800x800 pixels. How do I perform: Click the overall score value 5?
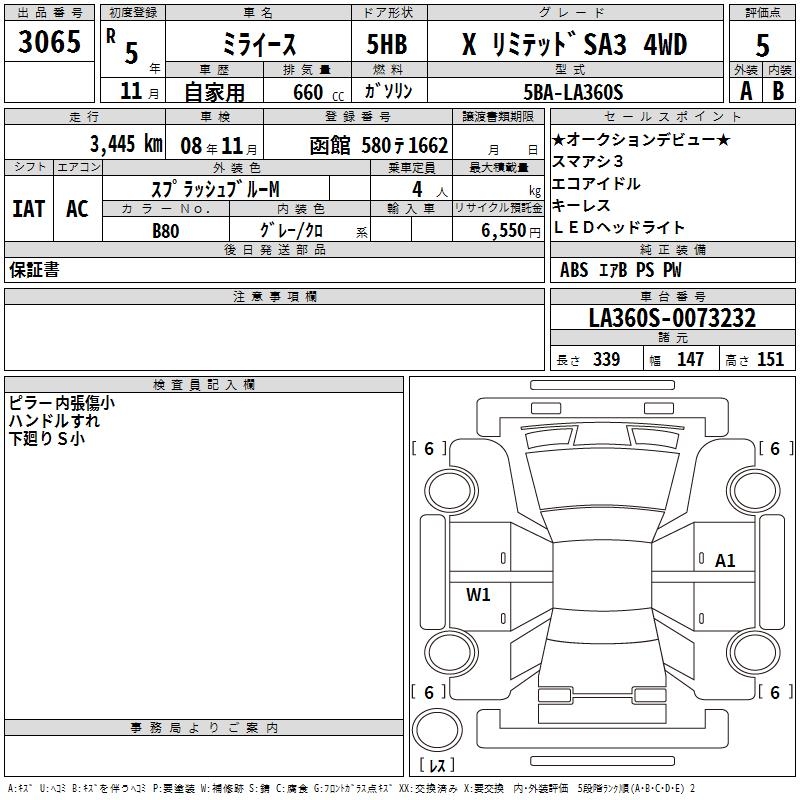click(x=762, y=44)
